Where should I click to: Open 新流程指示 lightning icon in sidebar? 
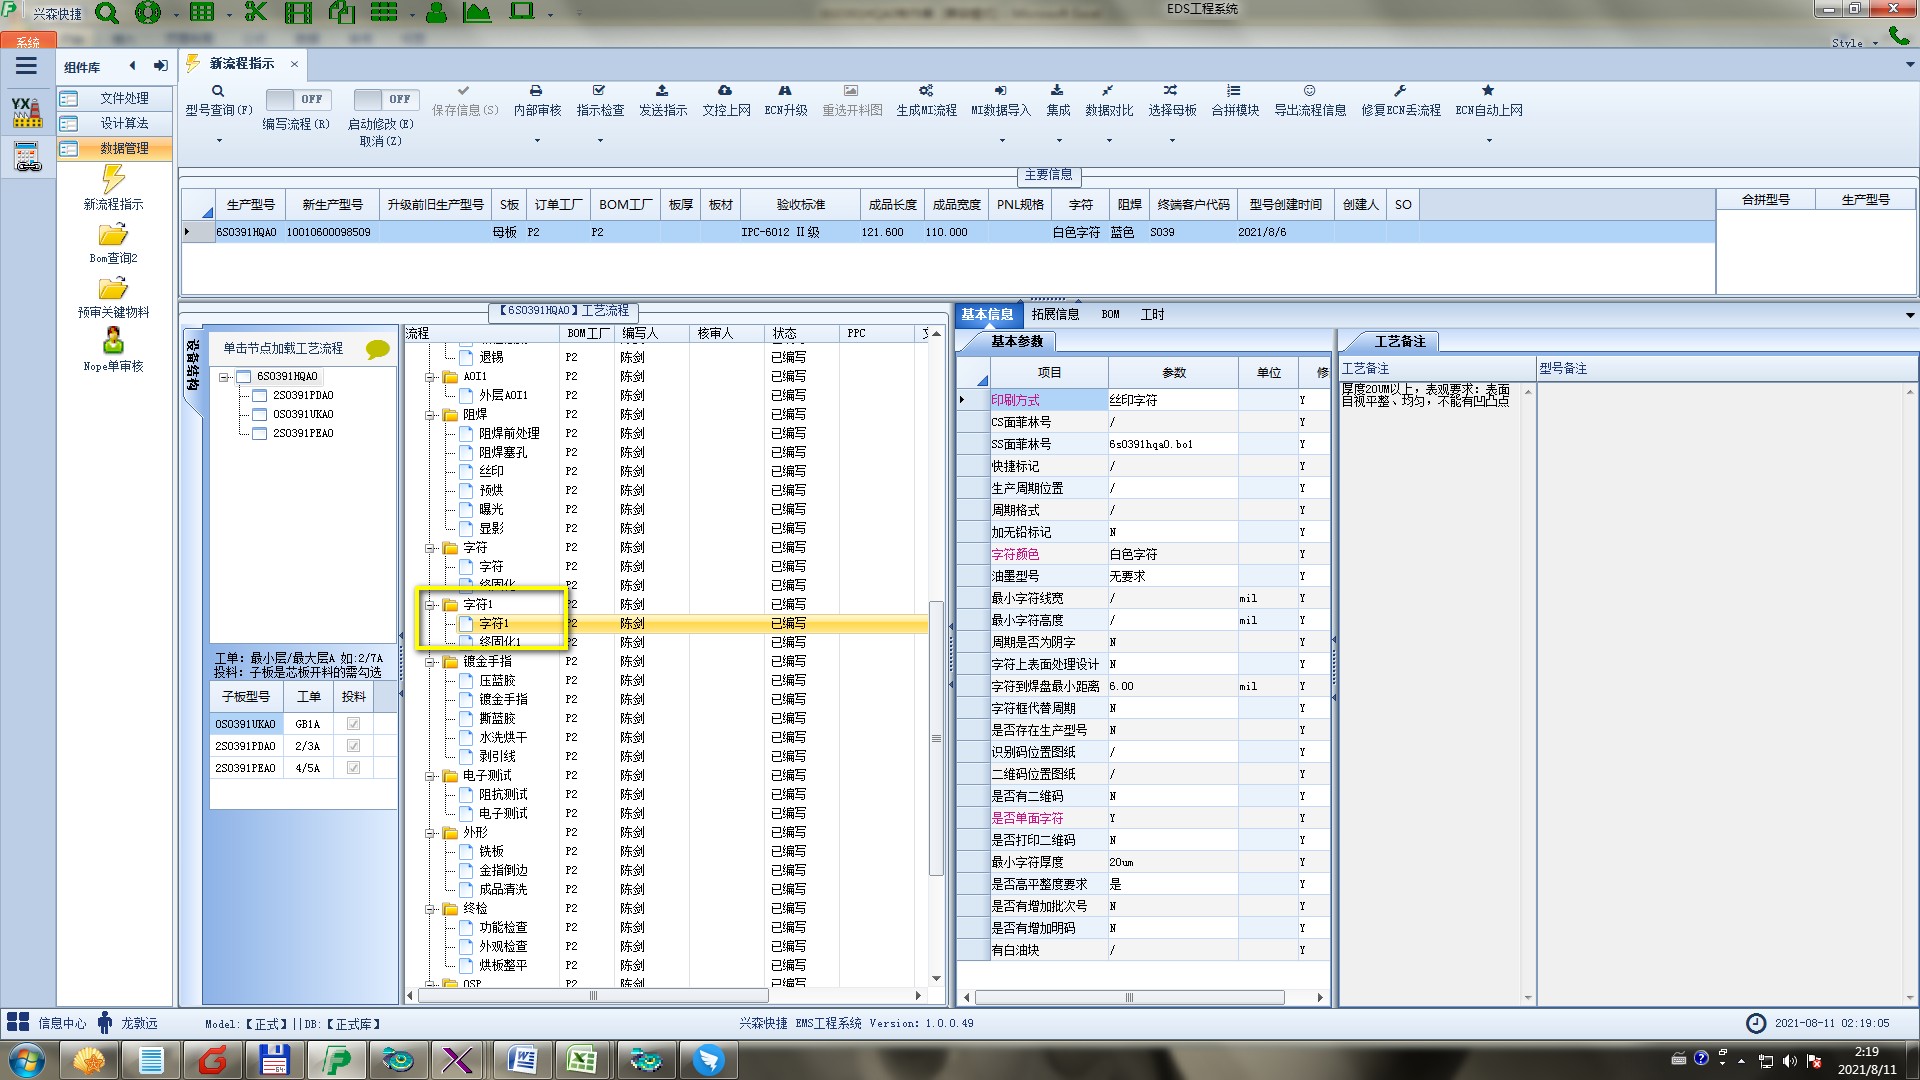point(113,180)
